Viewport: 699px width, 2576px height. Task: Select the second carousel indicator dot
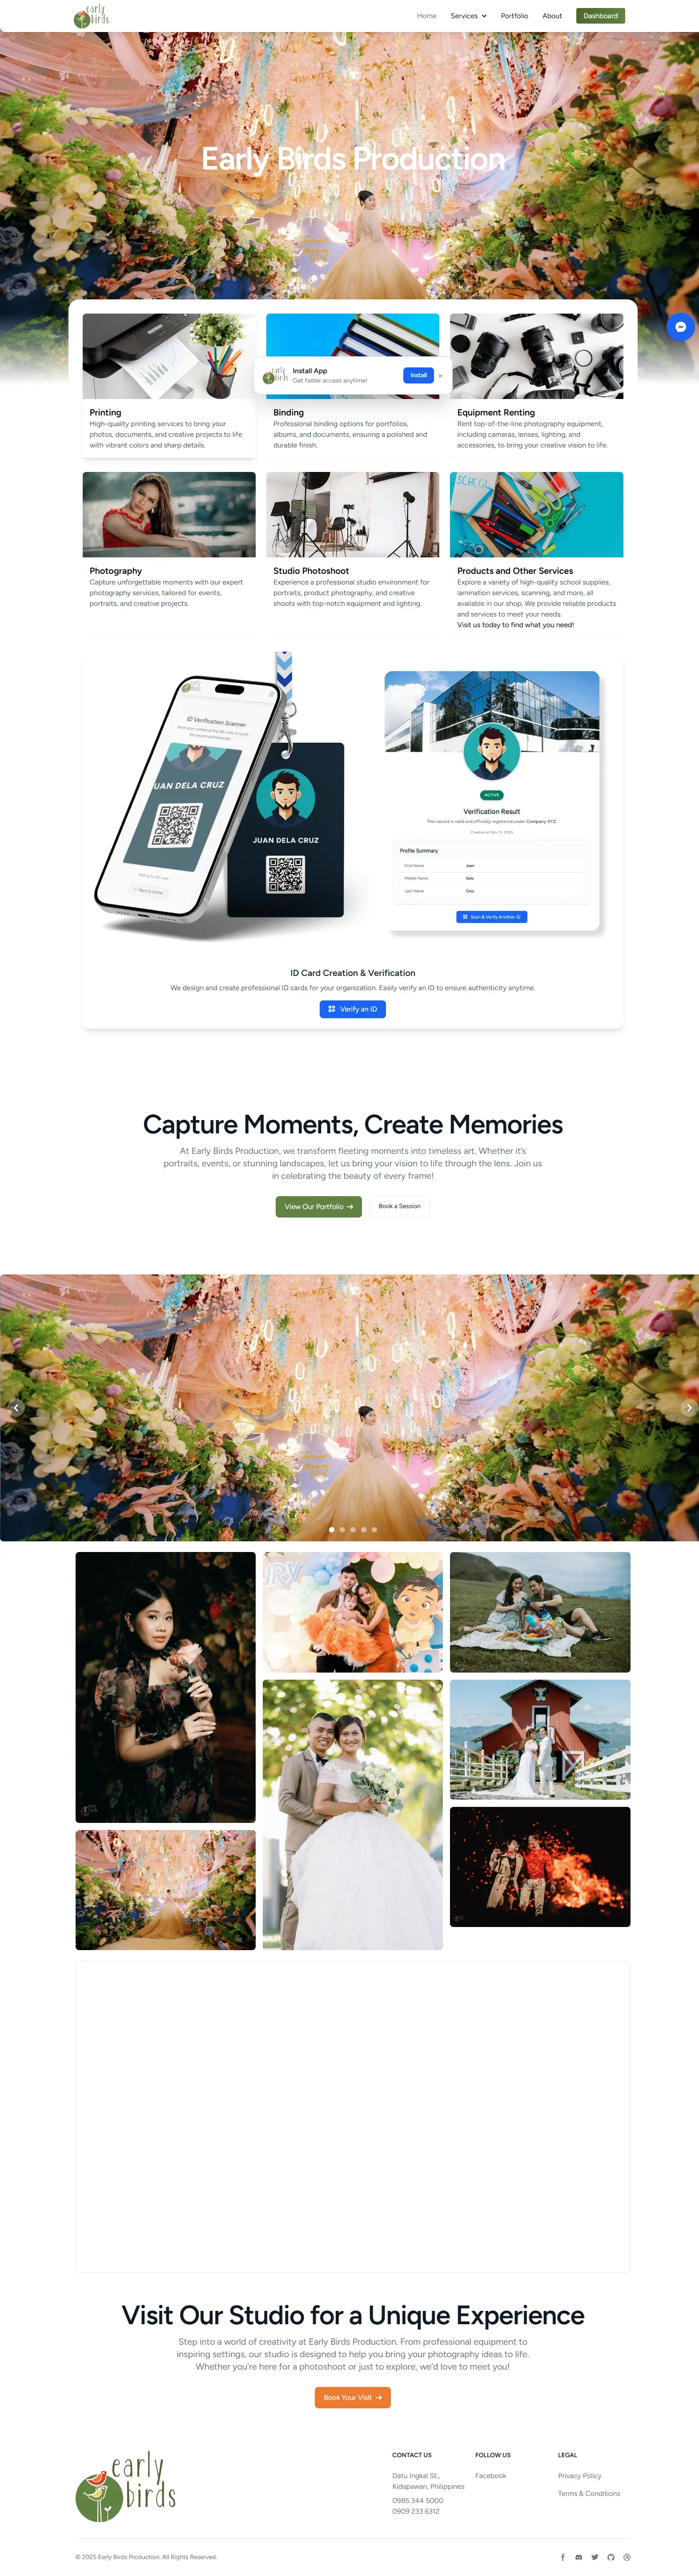coord(342,1529)
